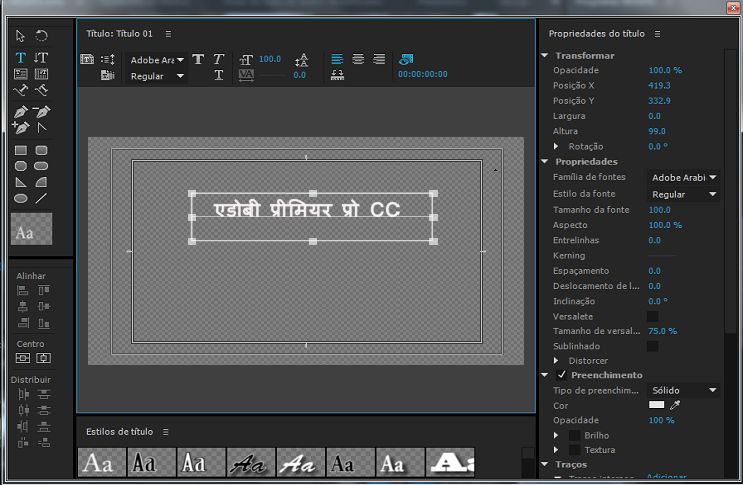Select the Rectangle shape tool
Image resolution: width=743 pixels, height=485 pixels.
(x=21, y=150)
